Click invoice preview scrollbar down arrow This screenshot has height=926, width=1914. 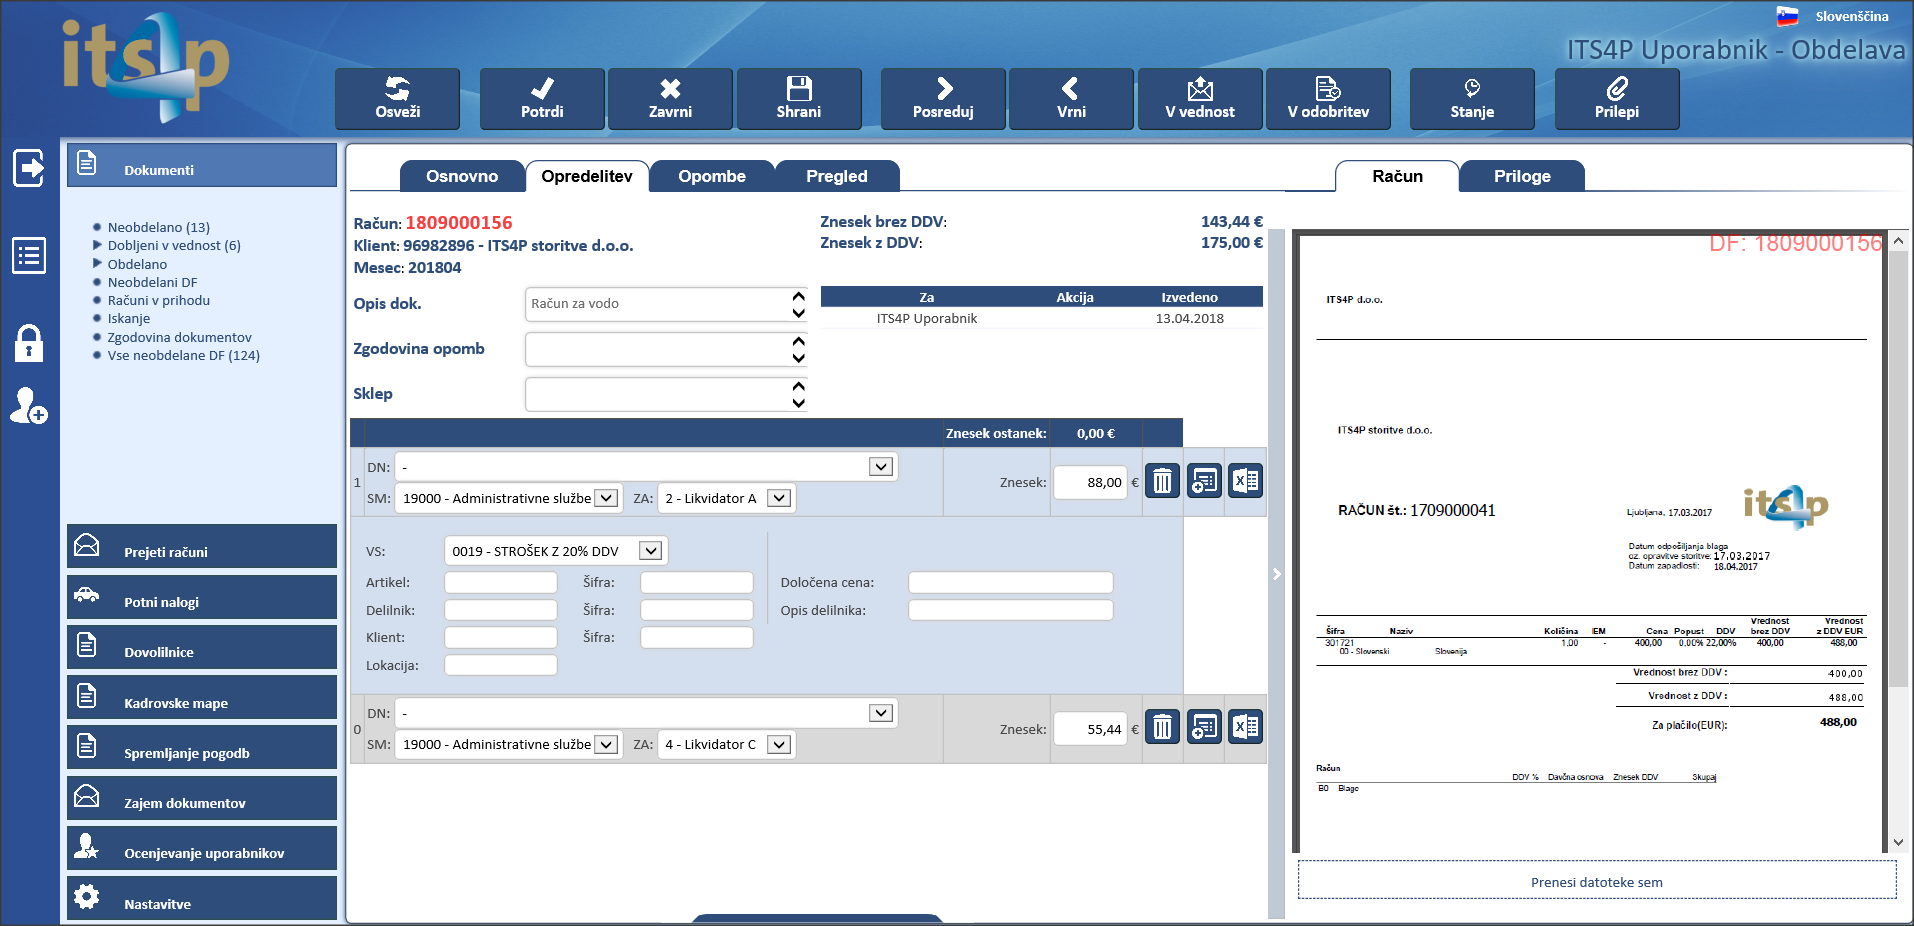(1898, 842)
